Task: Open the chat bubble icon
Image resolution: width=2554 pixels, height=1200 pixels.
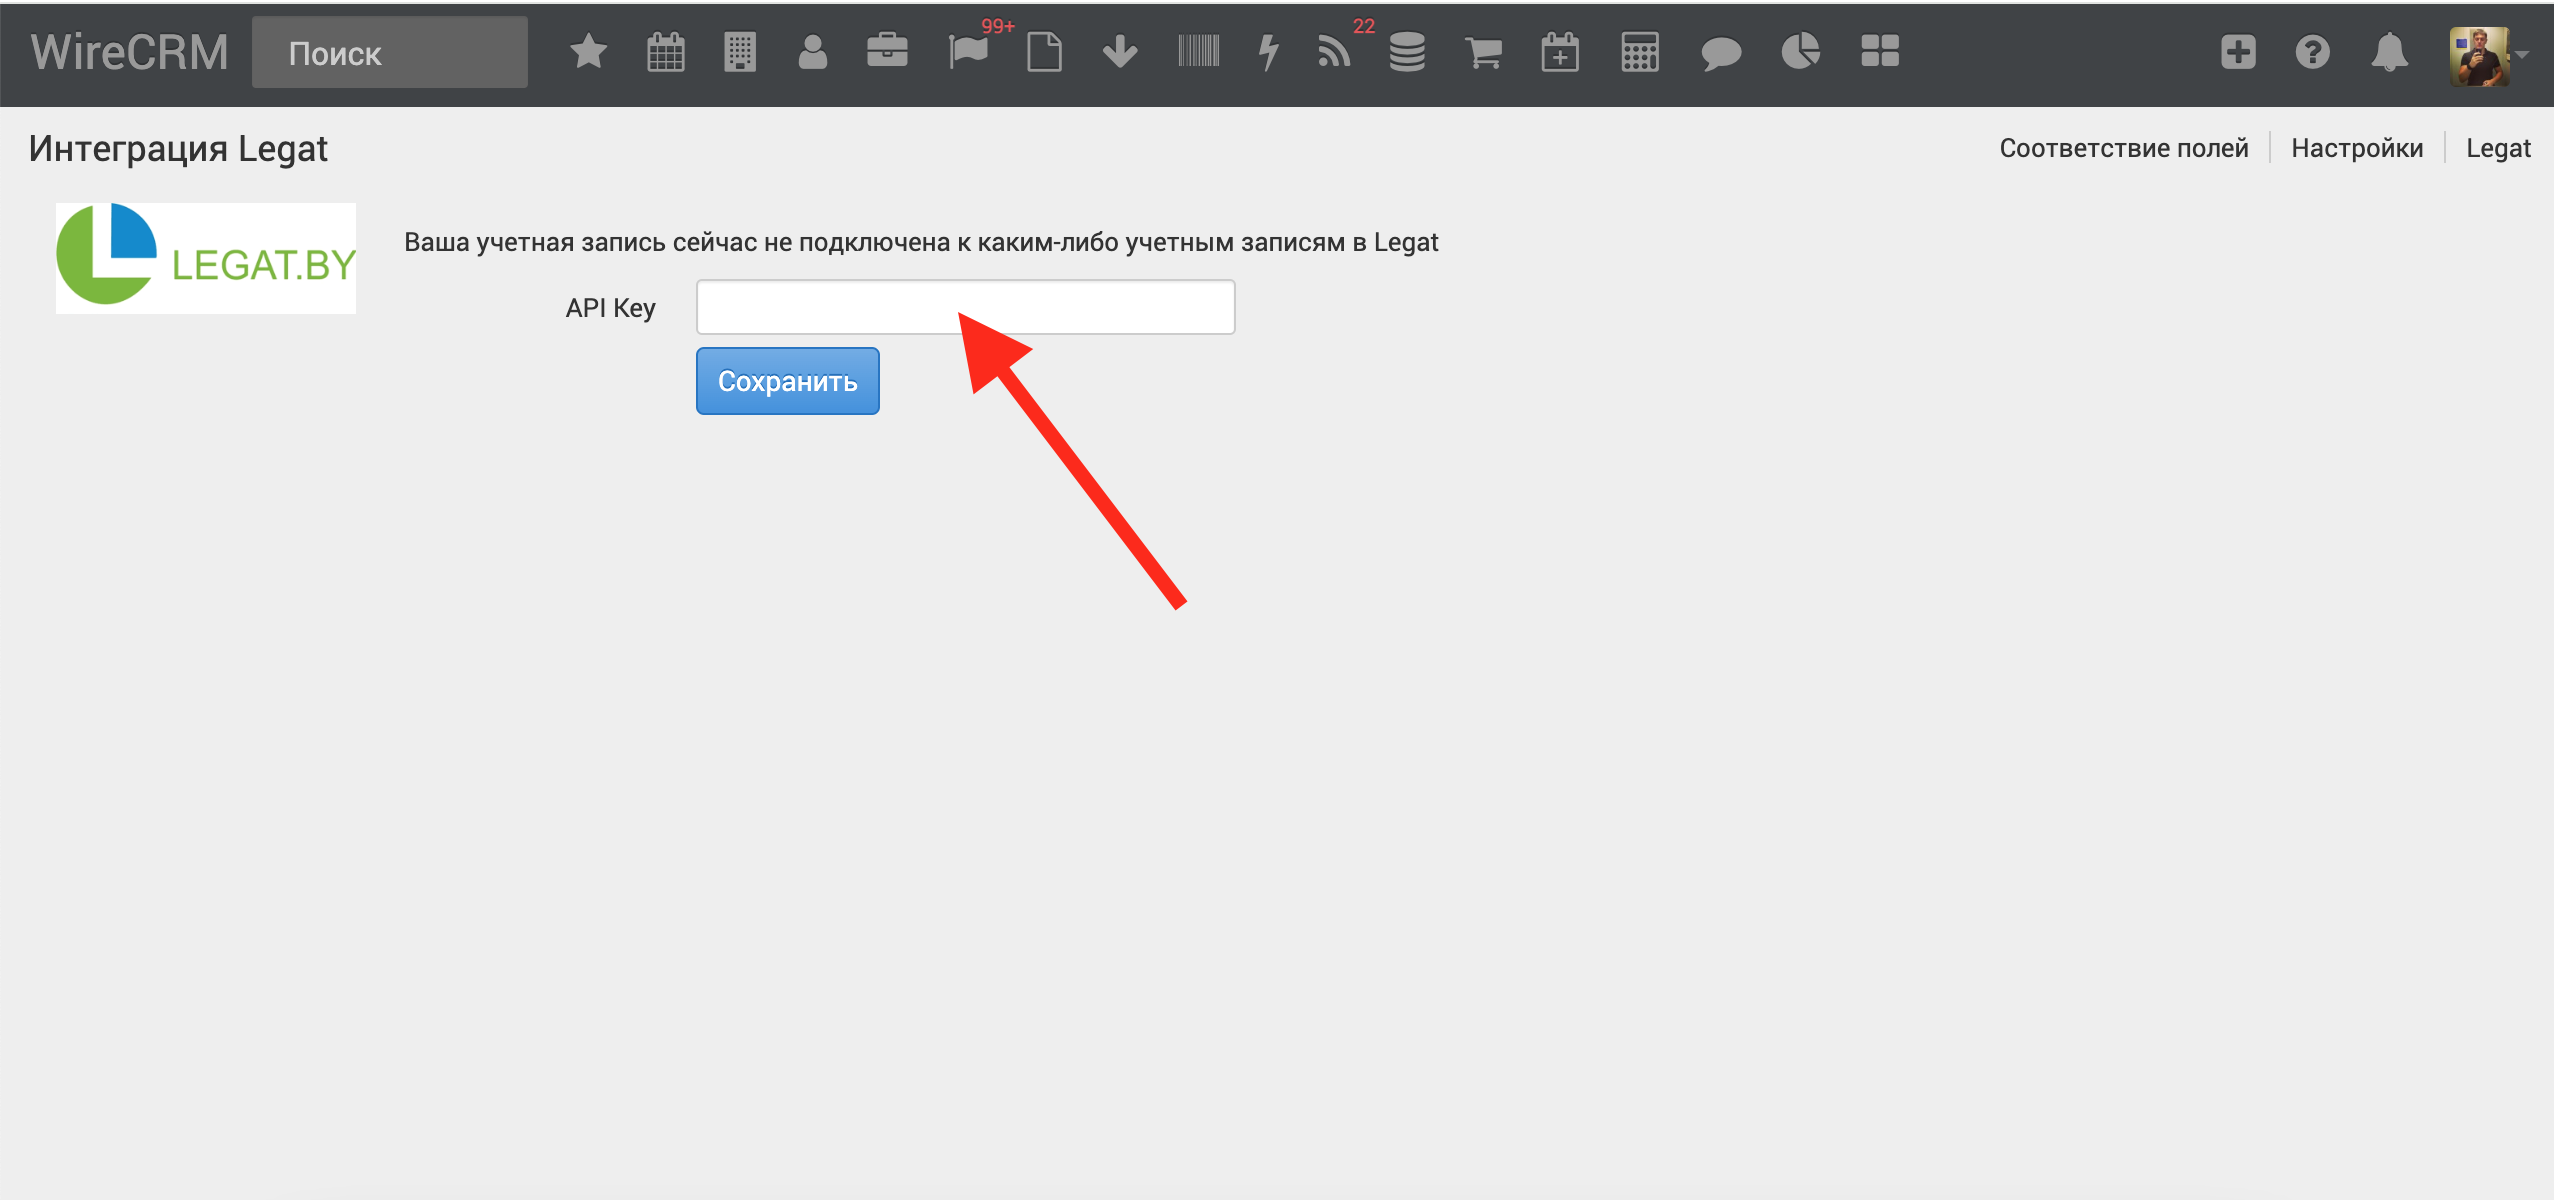Action: pyautogui.click(x=1721, y=53)
